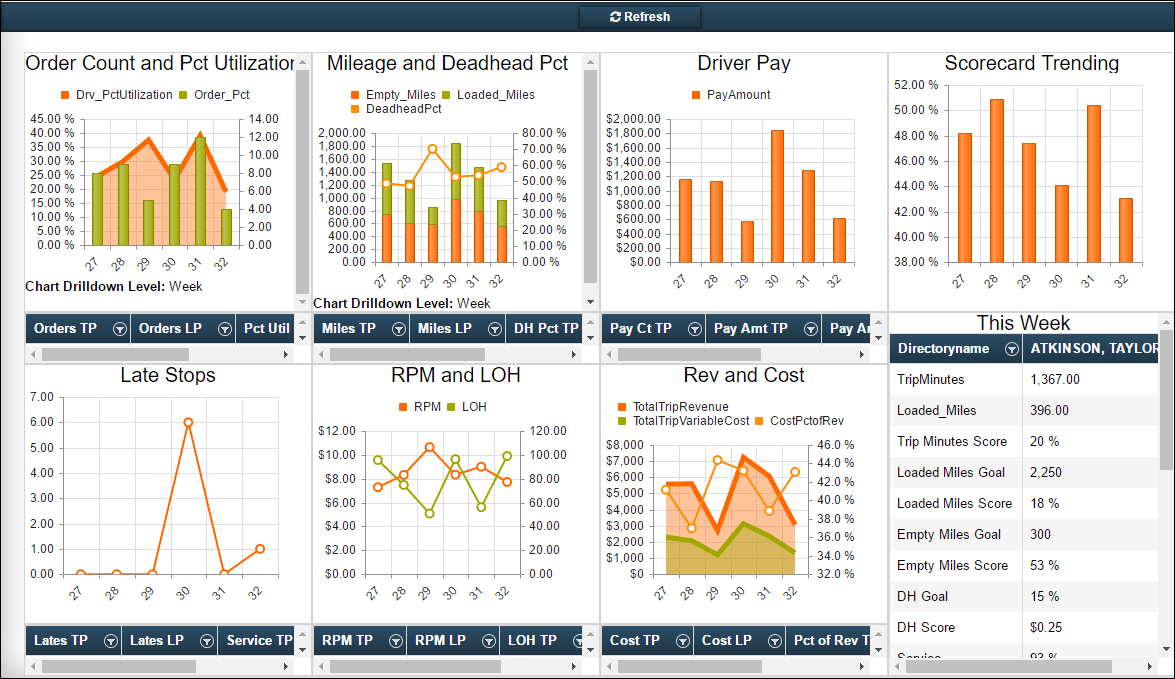Click the Refresh button

[x=640, y=16]
